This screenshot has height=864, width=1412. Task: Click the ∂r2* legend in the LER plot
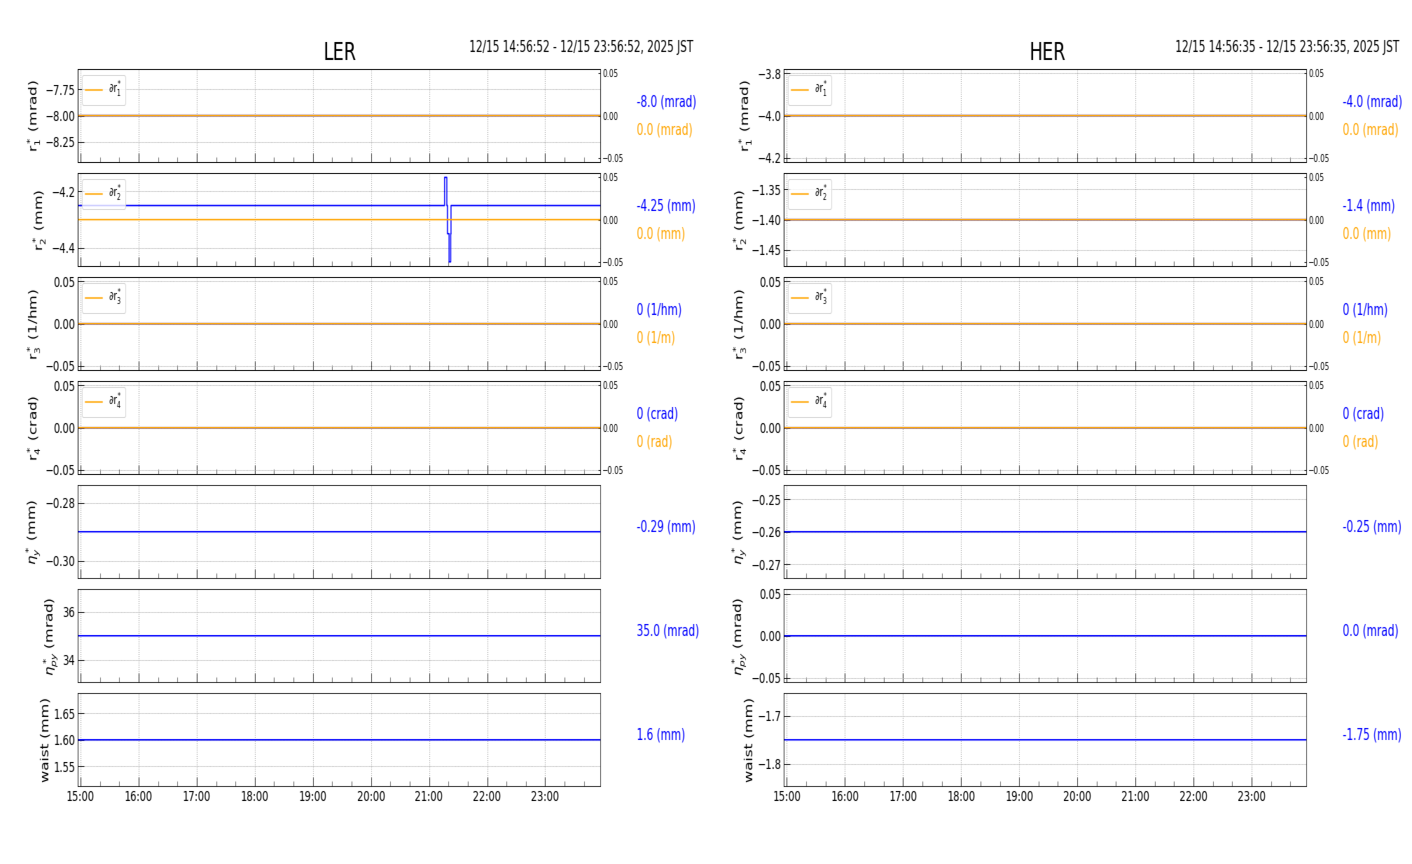[104, 194]
